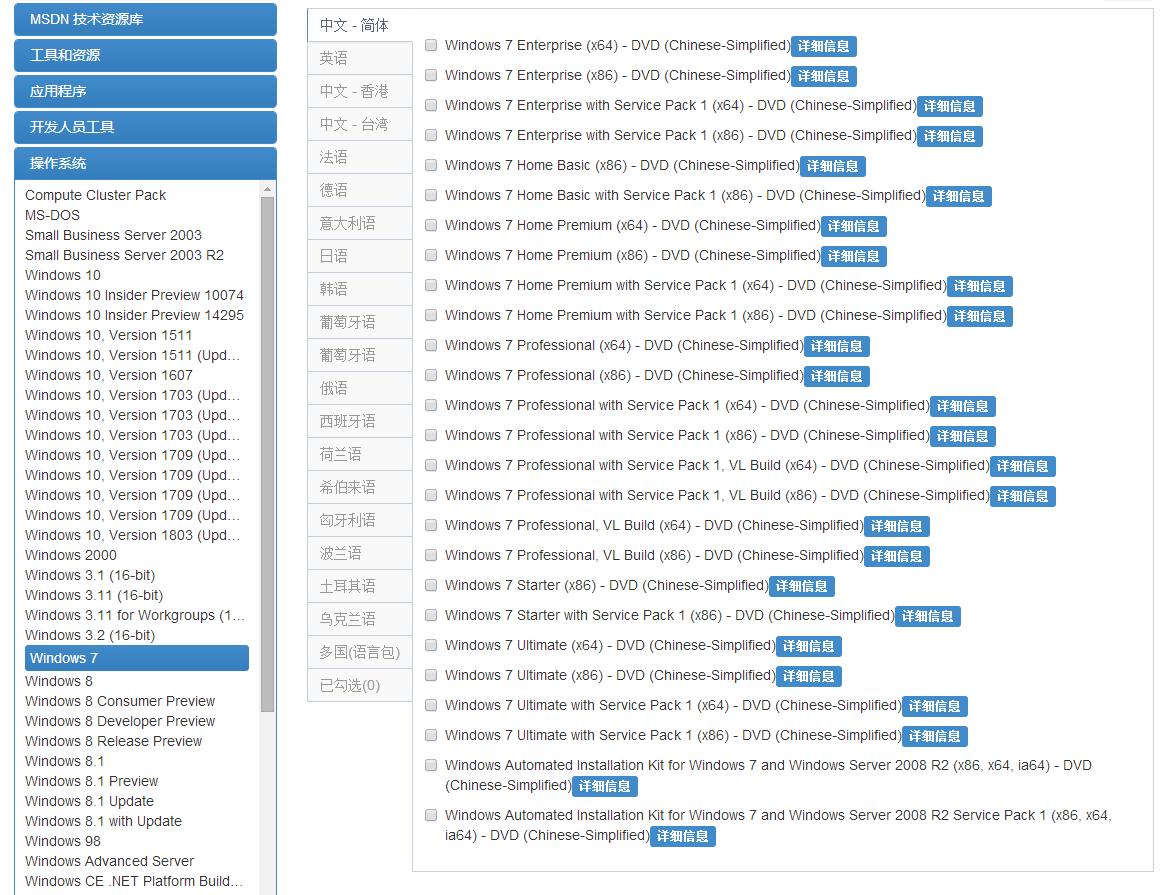Expand the MSDN 技术资源库 section
This screenshot has width=1166, height=895.
[x=145, y=19]
